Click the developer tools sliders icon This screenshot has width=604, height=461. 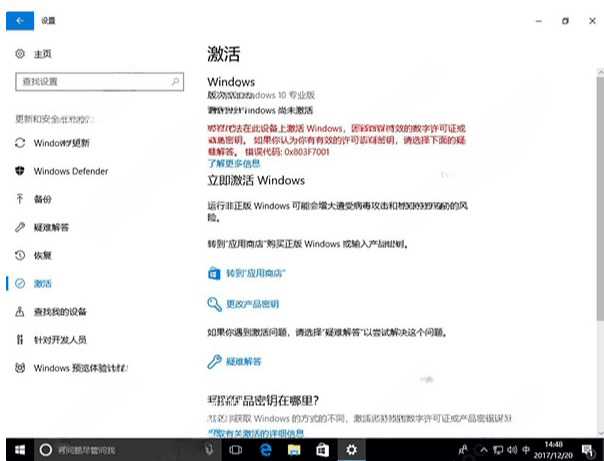pyautogui.click(x=20, y=339)
